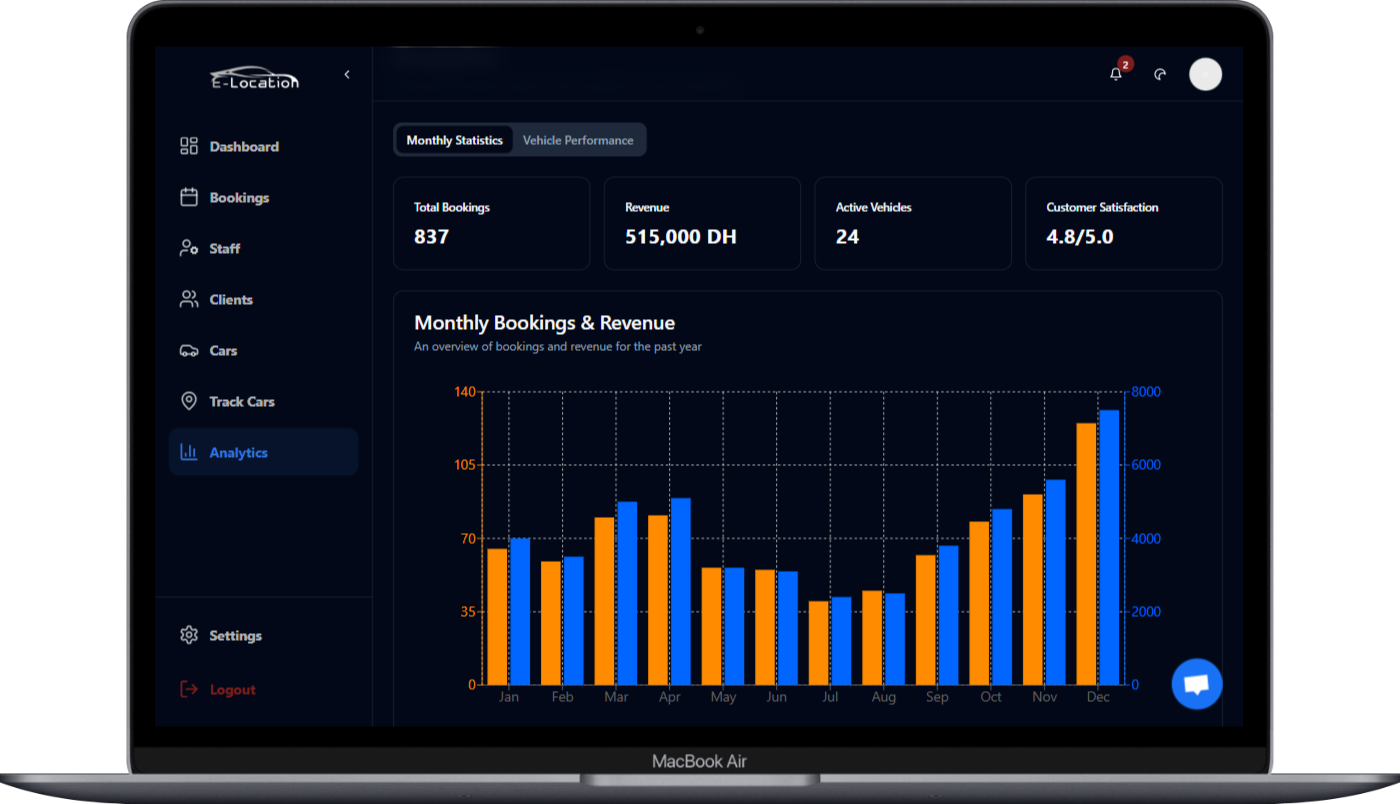Launch the chat bubble widget
1400x804 pixels.
point(1196,683)
